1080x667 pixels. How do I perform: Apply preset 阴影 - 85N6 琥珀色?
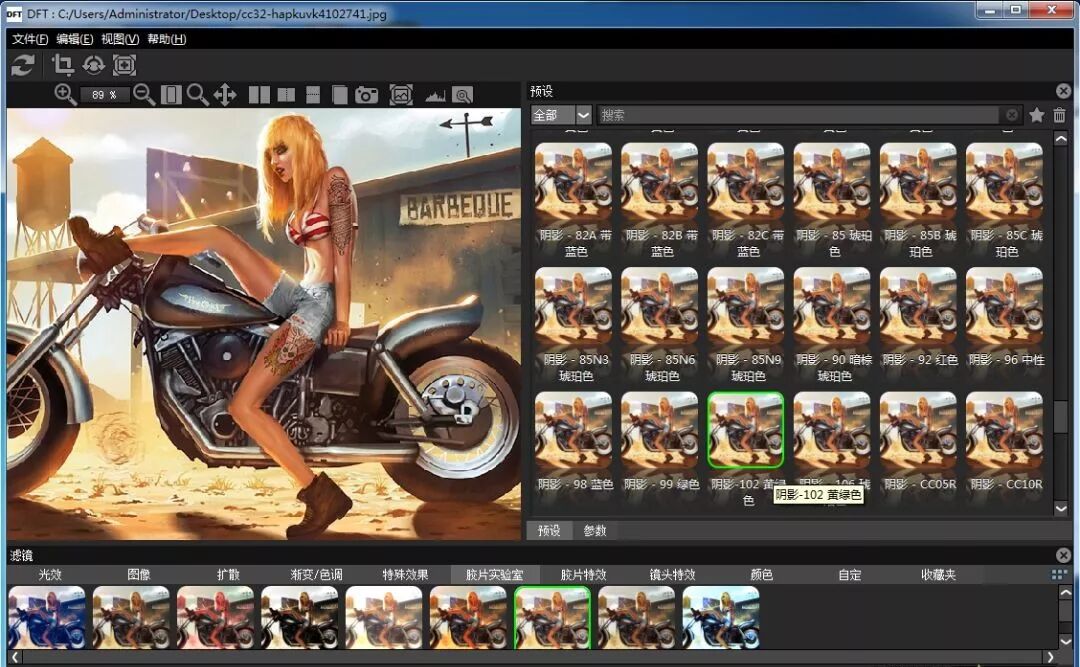pos(659,306)
